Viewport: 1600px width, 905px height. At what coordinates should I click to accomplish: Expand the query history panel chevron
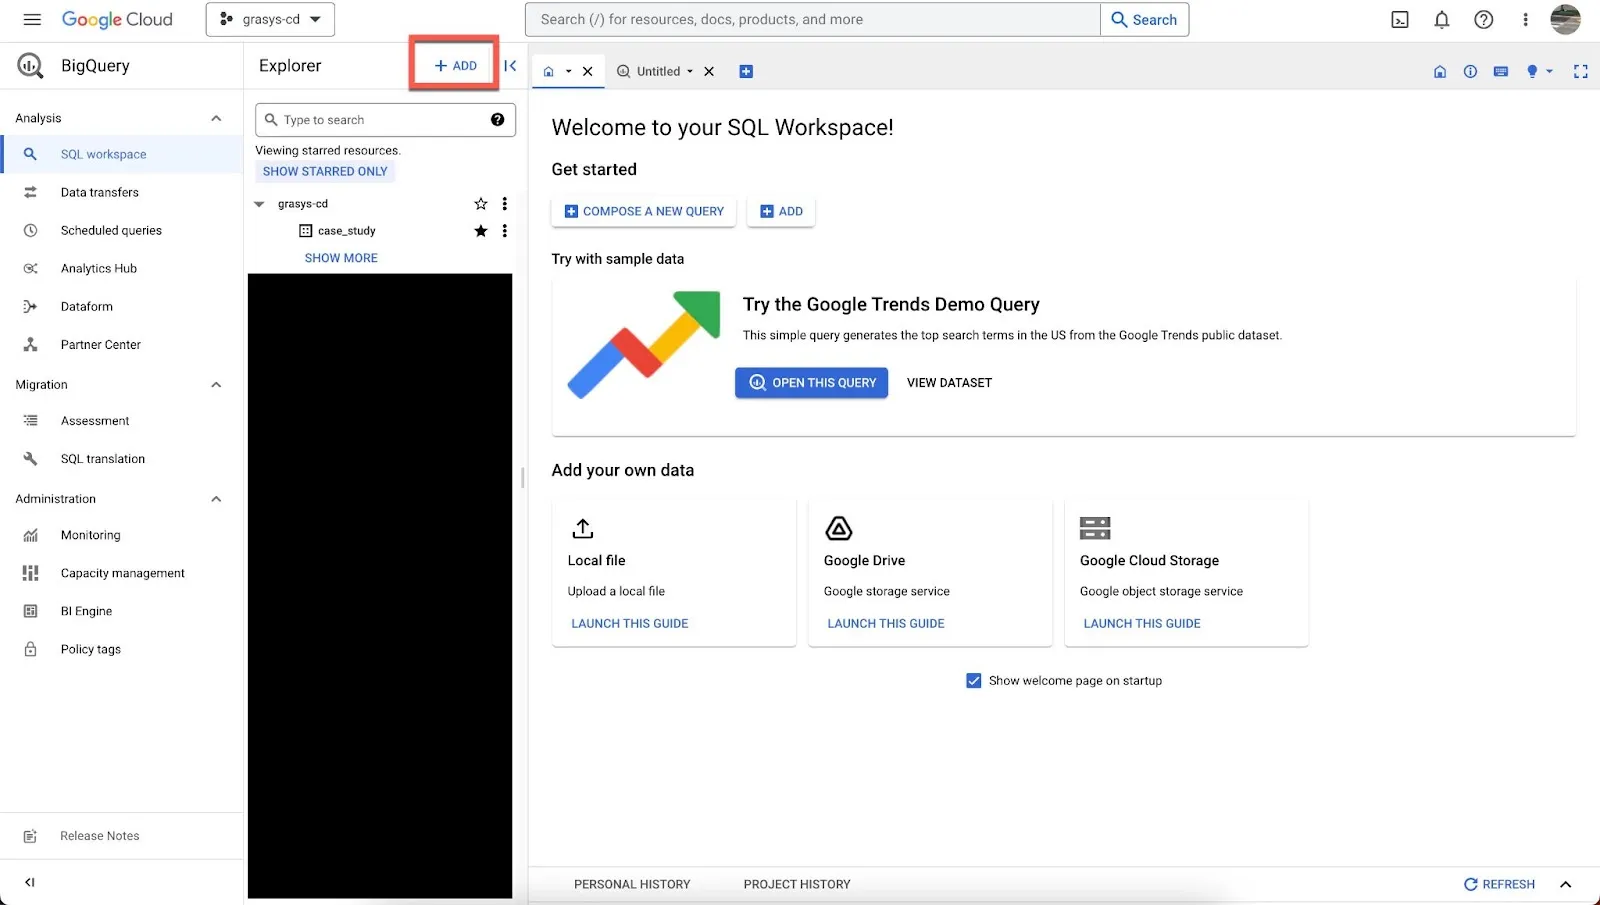point(1566,884)
